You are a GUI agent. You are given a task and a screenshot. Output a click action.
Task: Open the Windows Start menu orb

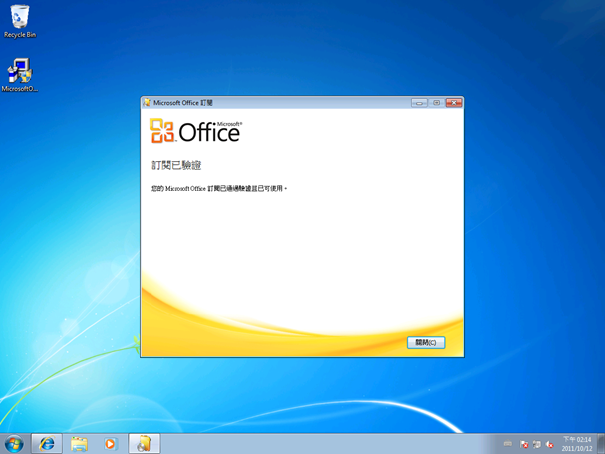[14, 444]
